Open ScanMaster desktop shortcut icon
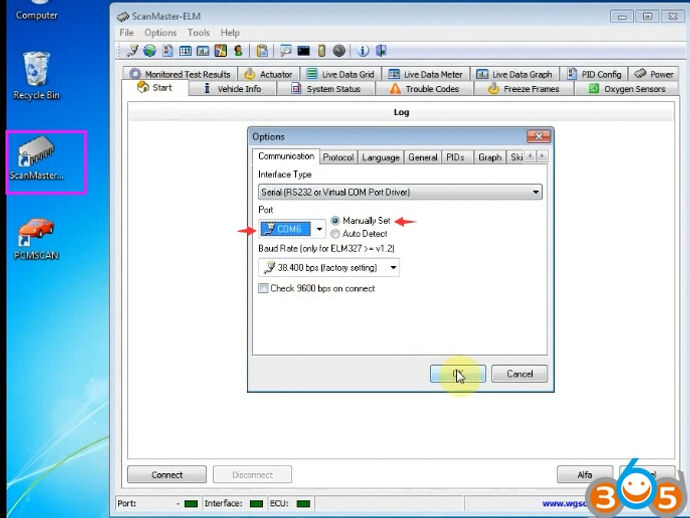 37,158
